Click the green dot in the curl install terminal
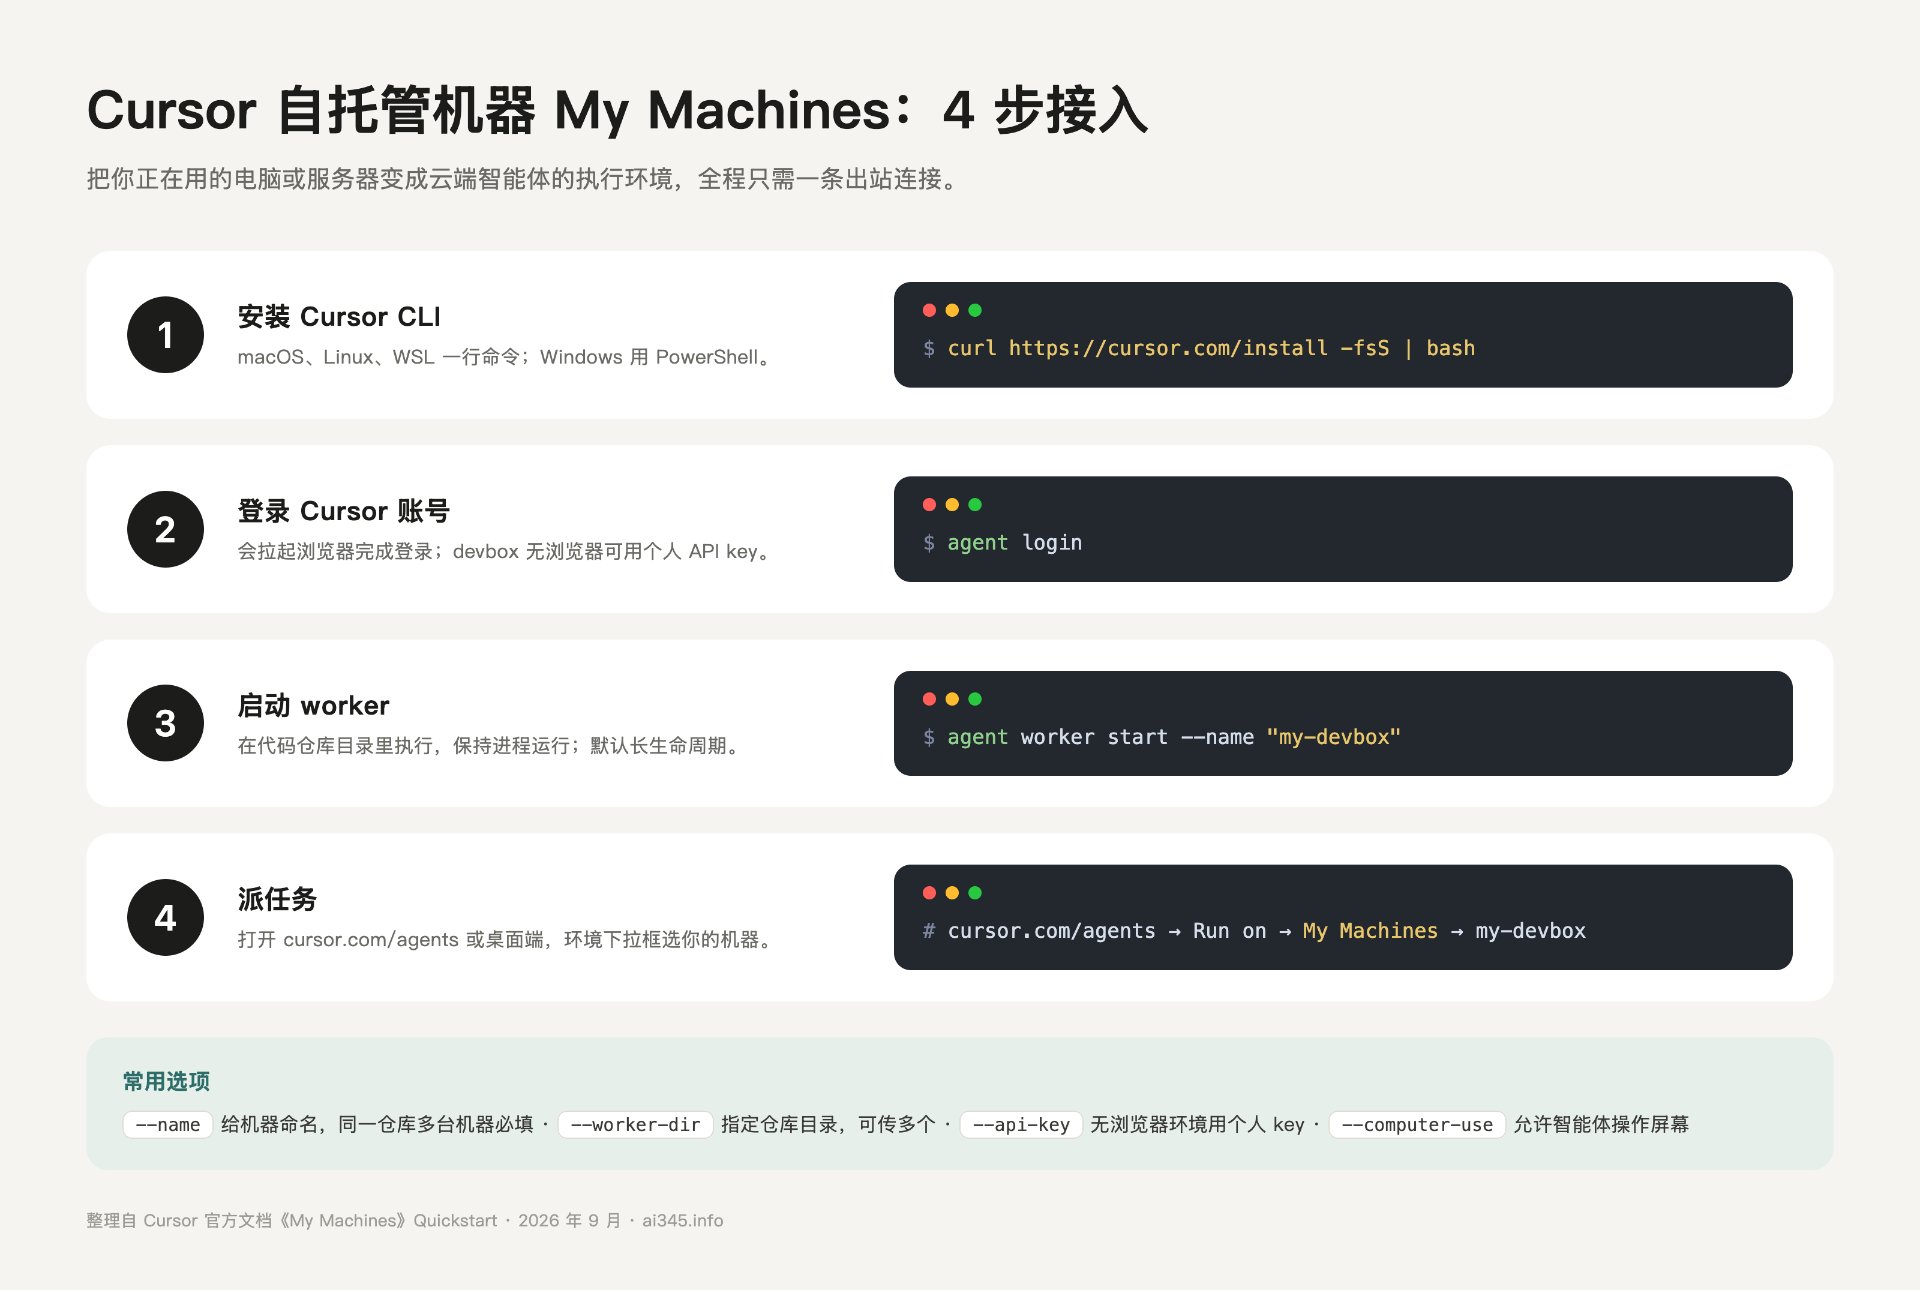This screenshot has width=1920, height=1290. pyautogui.click(x=975, y=310)
